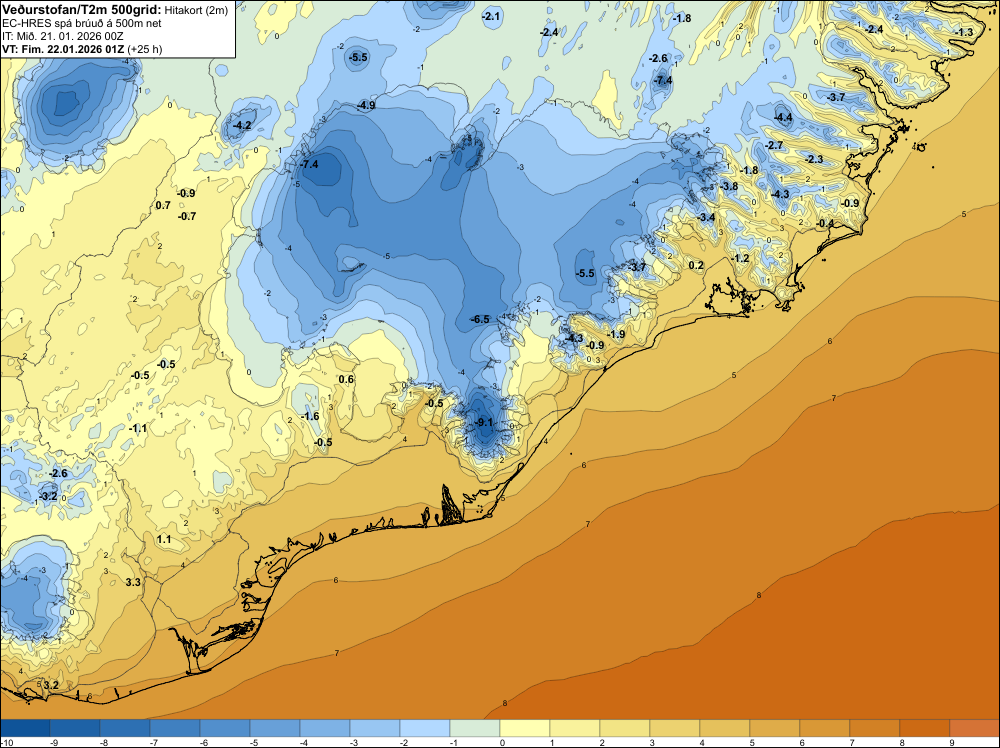The width and height of the screenshot is (1000, 748).
Task: Click the -1.9 temperature reading
Action: pos(616,334)
